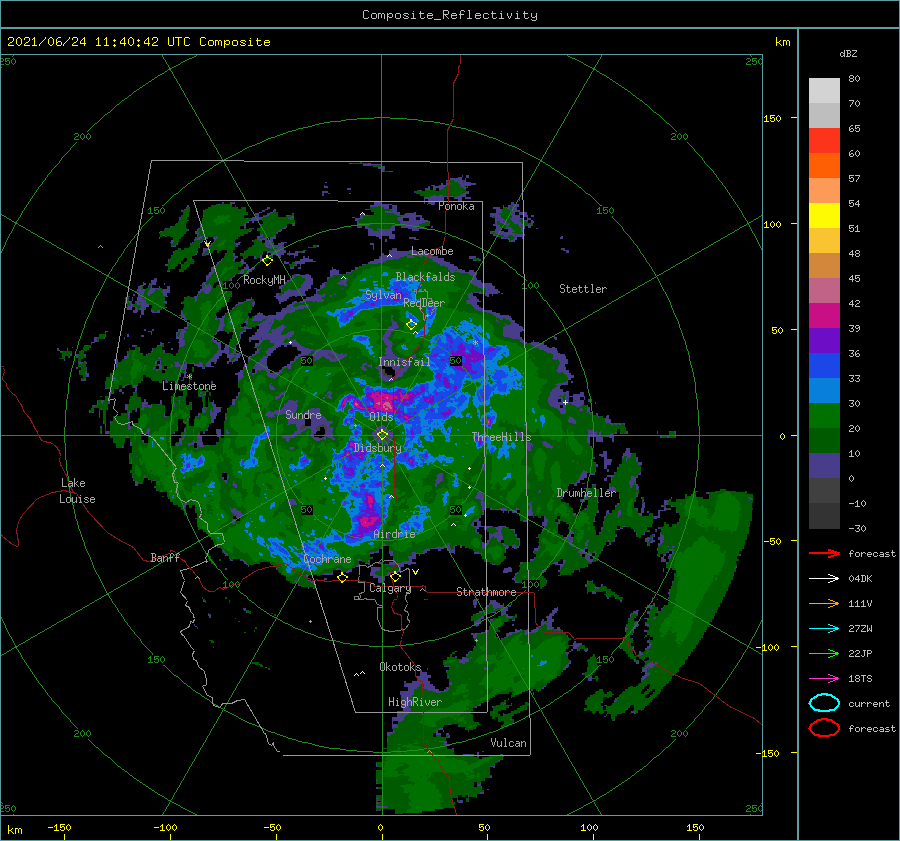Click the yellow diamond marker below Cochrane

[342, 577]
